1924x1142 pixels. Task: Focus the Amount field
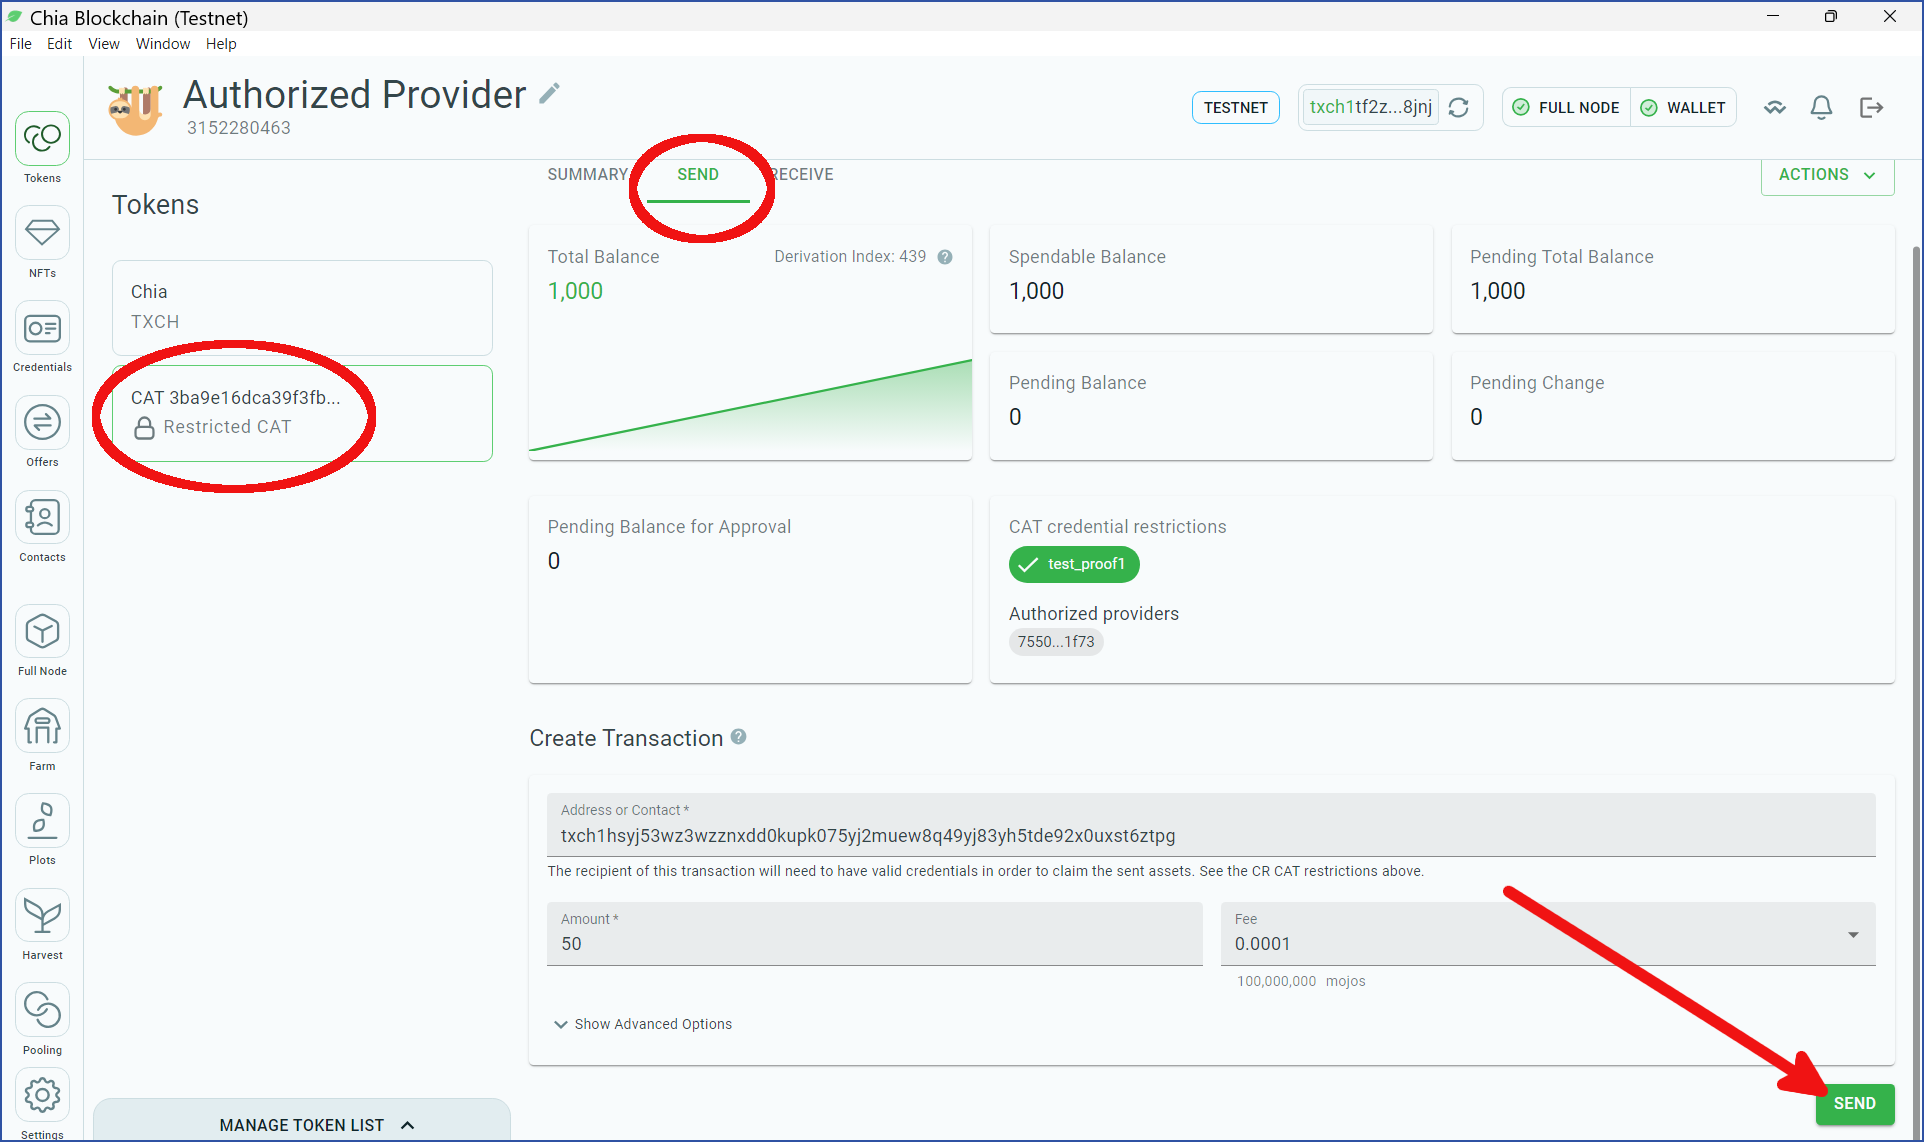pyautogui.click(x=875, y=934)
